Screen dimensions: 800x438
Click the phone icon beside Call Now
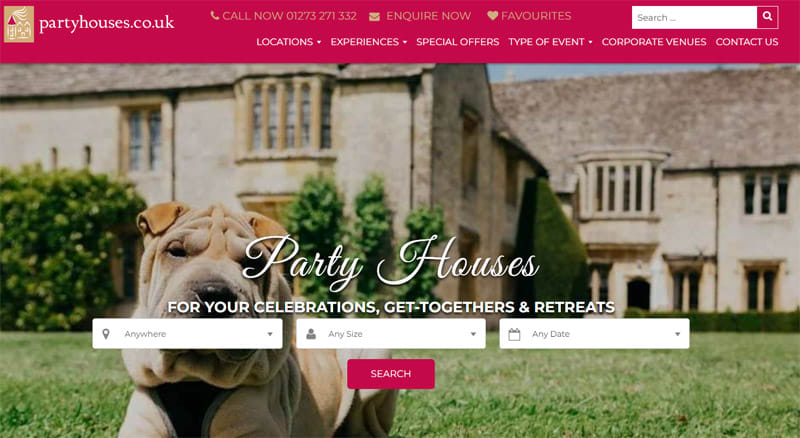click(215, 16)
